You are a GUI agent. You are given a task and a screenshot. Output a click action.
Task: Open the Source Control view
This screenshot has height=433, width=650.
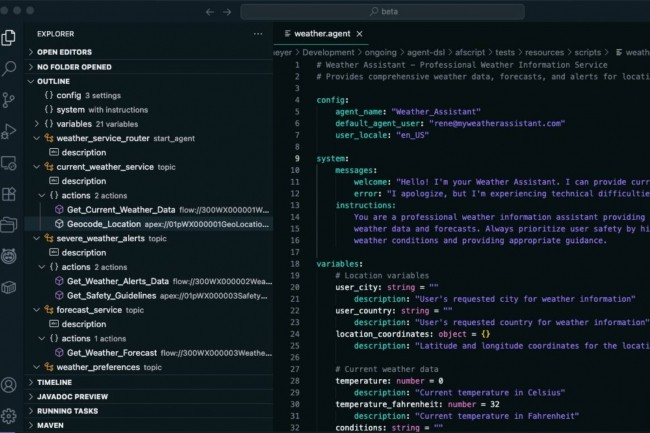tap(10, 100)
